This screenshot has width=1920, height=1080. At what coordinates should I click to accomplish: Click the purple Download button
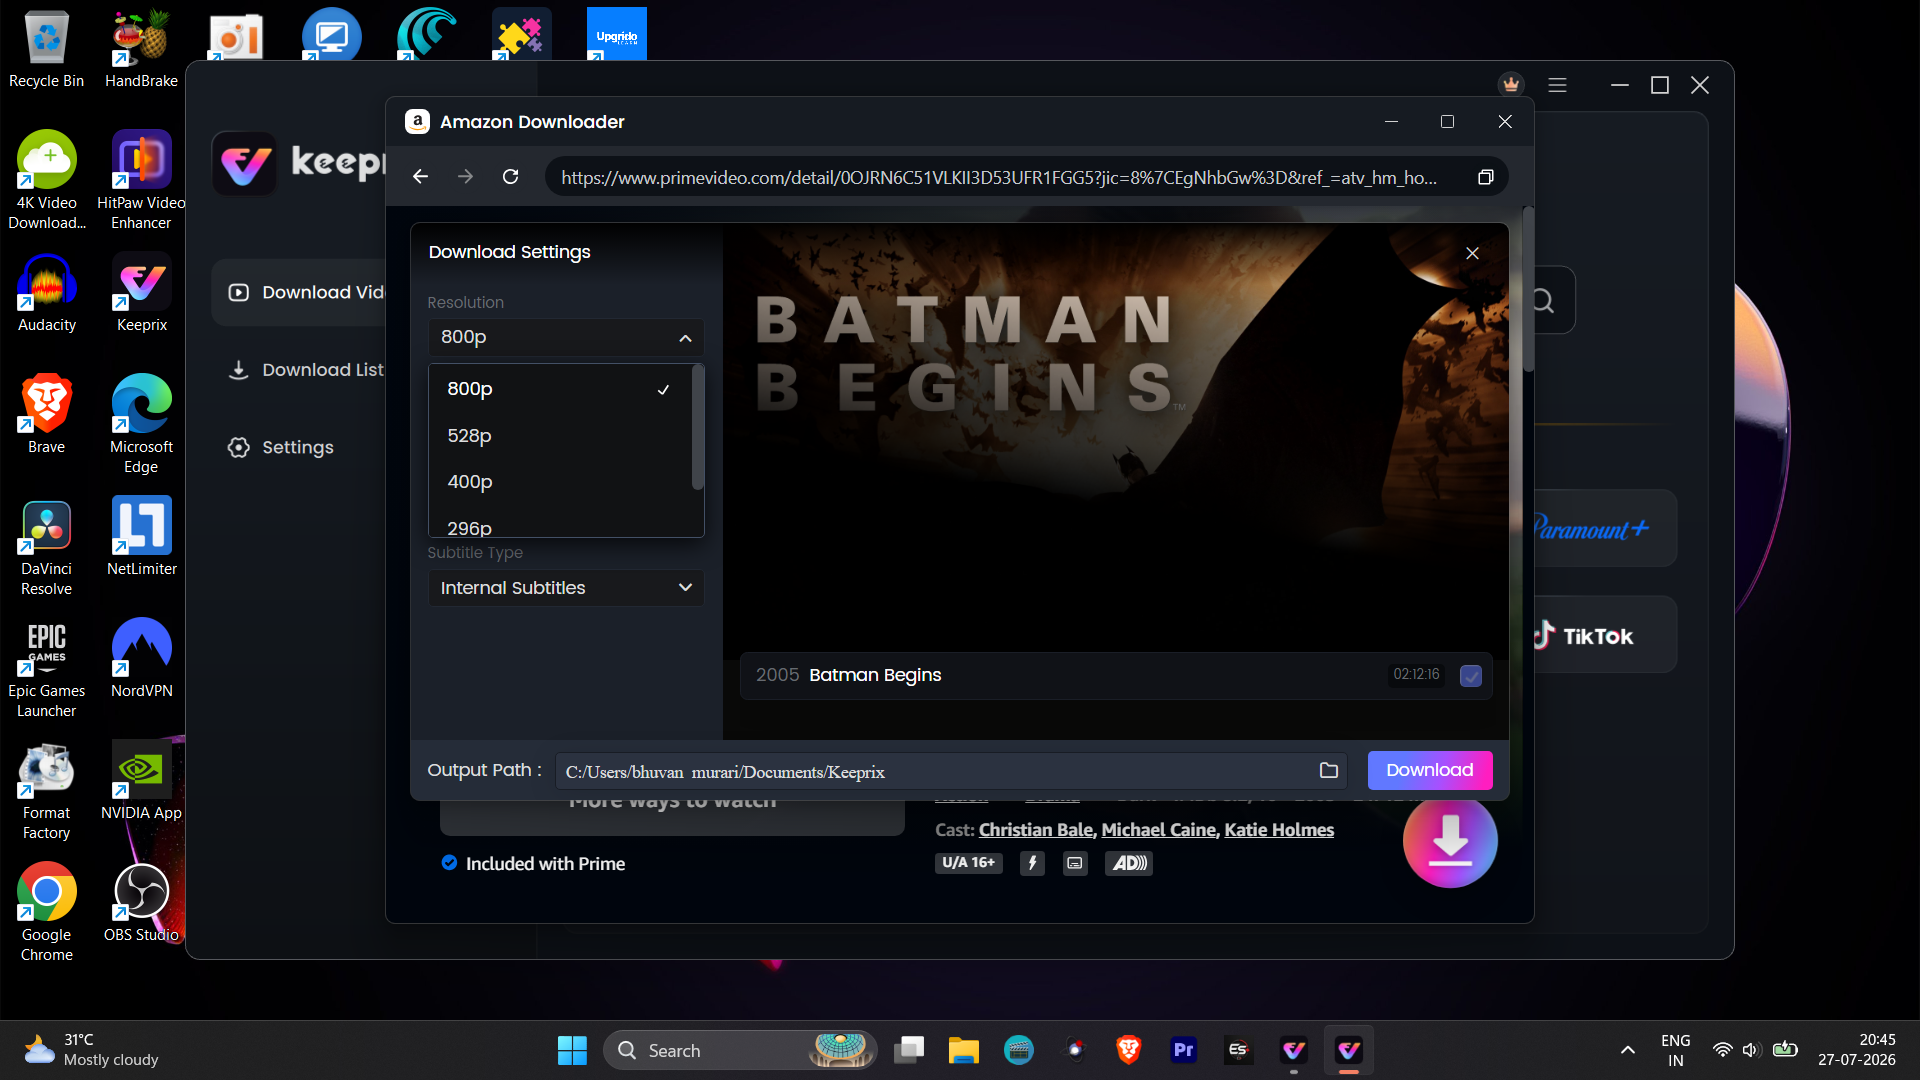click(1430, 770)
